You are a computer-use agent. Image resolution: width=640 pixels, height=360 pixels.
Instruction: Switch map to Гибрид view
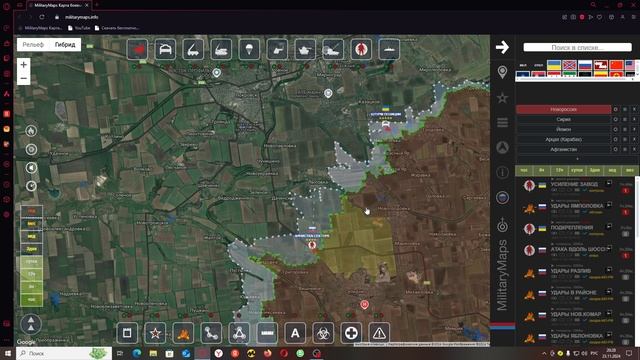point(65,45)
